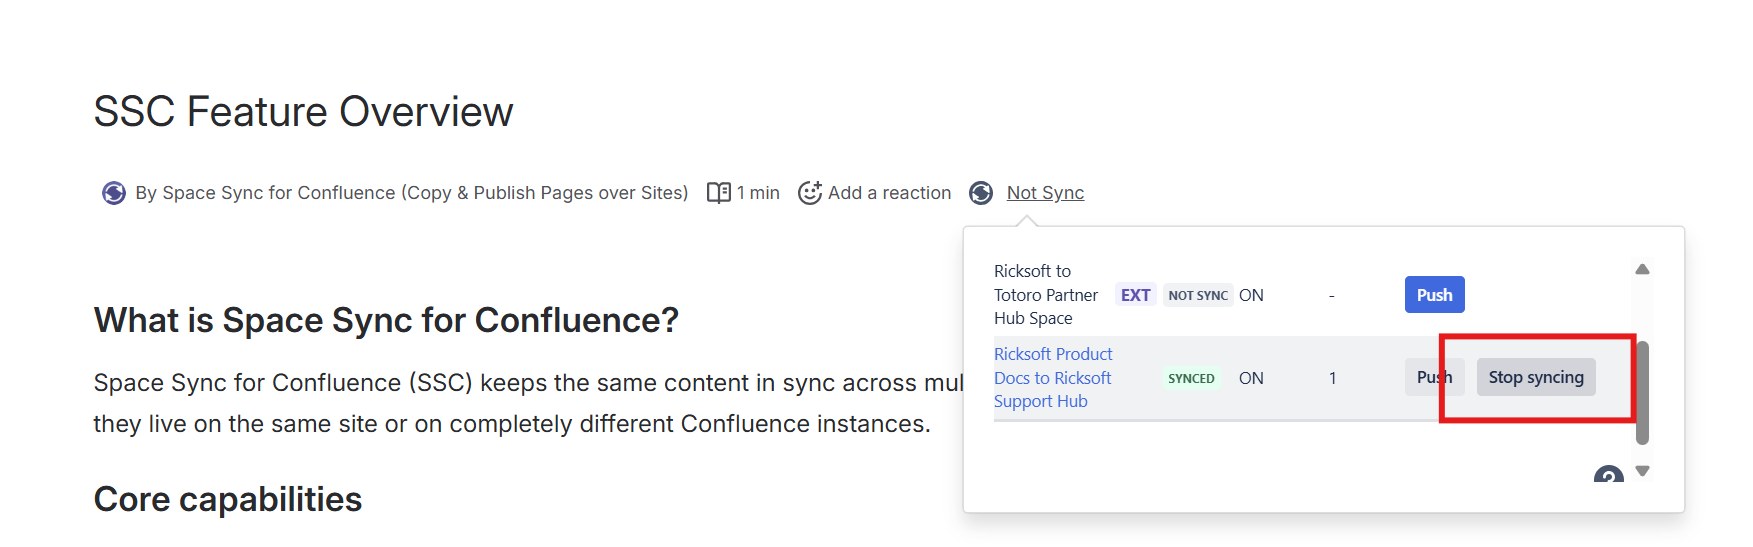Click the Stop syncing button
Image resolution: width=1753 pixels, height=547 pixels.
pyautogui.click(x=1536, y=377)
